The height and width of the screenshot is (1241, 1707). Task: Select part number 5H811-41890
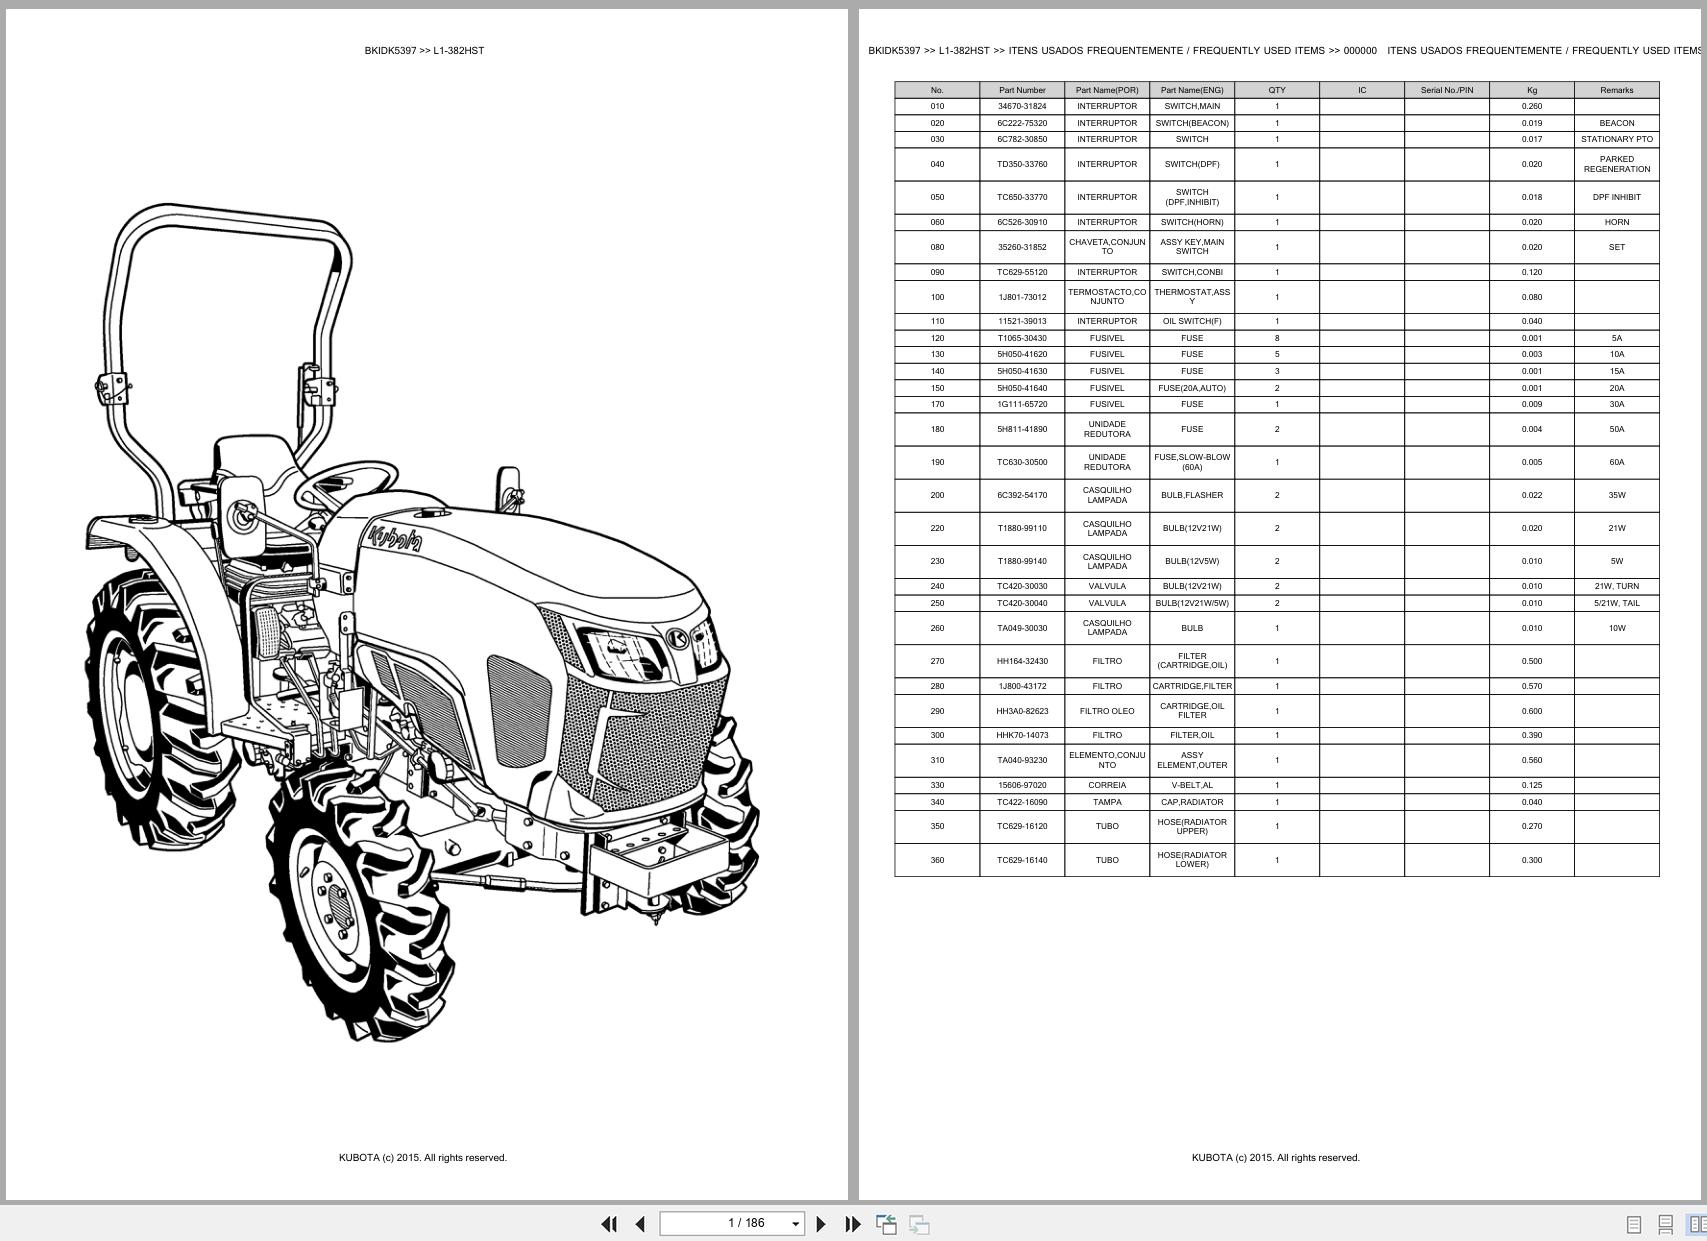pyautogui.click(x=1022, y=429)
